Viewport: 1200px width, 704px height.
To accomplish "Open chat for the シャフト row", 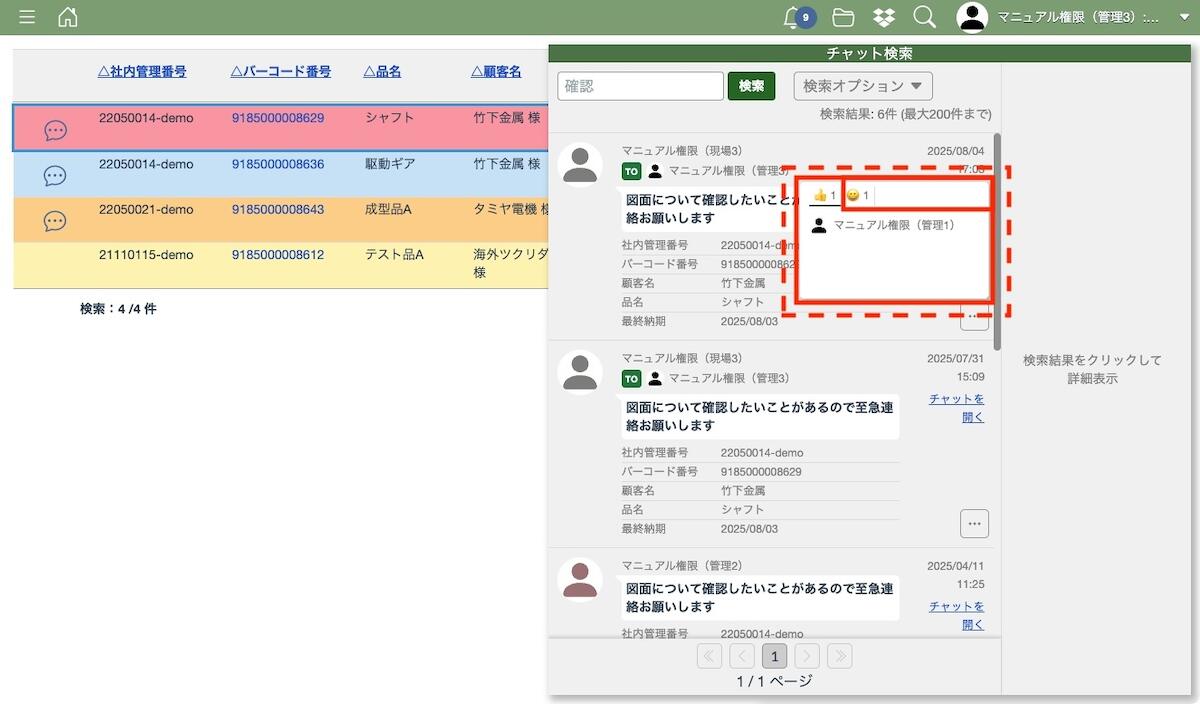I will click(56, 130).
